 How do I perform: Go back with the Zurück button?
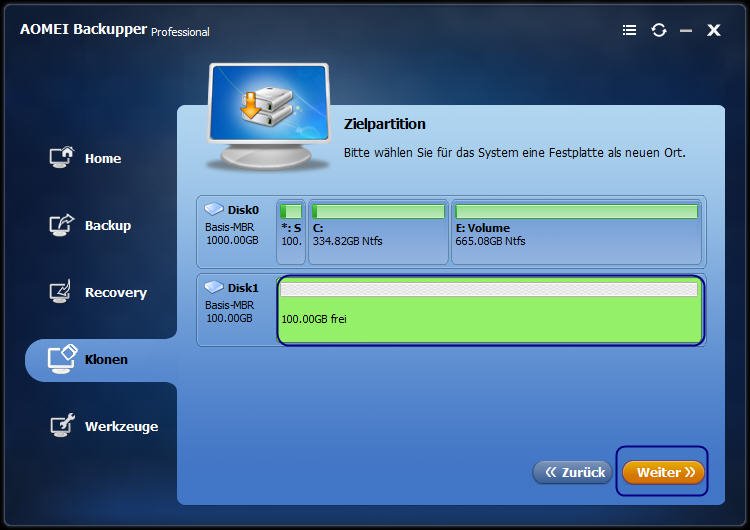pyautogui.click(x=573, y=472)
